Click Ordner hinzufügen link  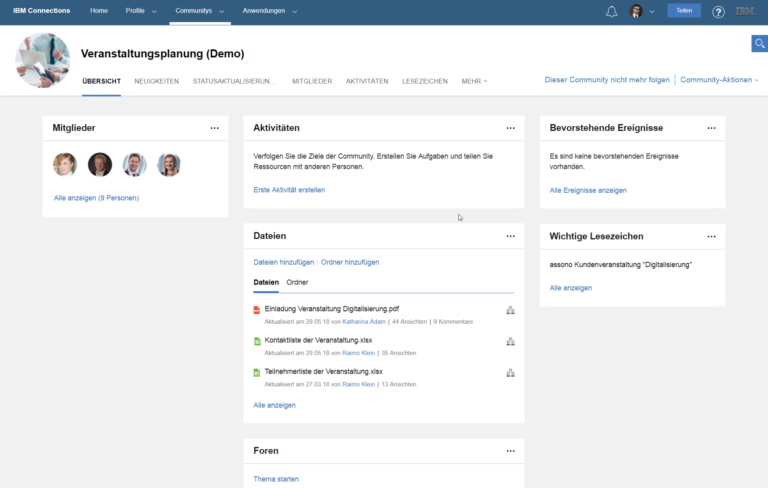point(350,262)
